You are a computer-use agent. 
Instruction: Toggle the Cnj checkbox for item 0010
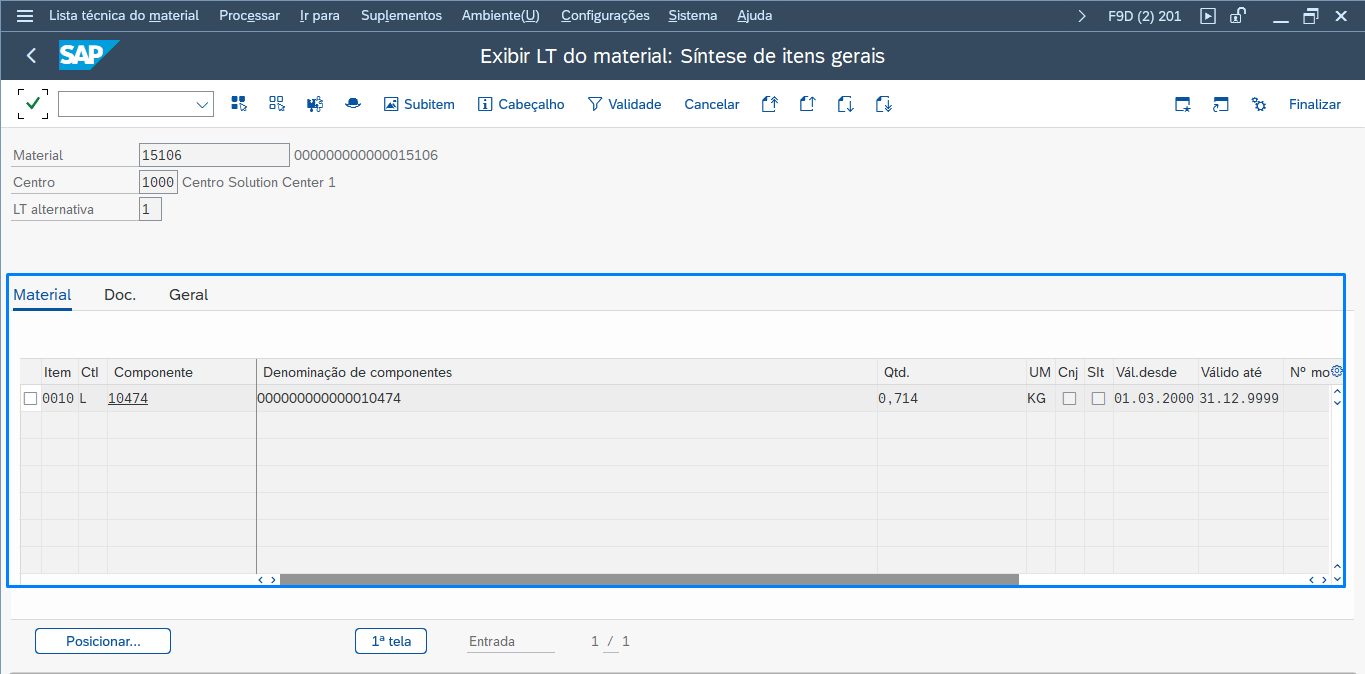point(1069,398)
